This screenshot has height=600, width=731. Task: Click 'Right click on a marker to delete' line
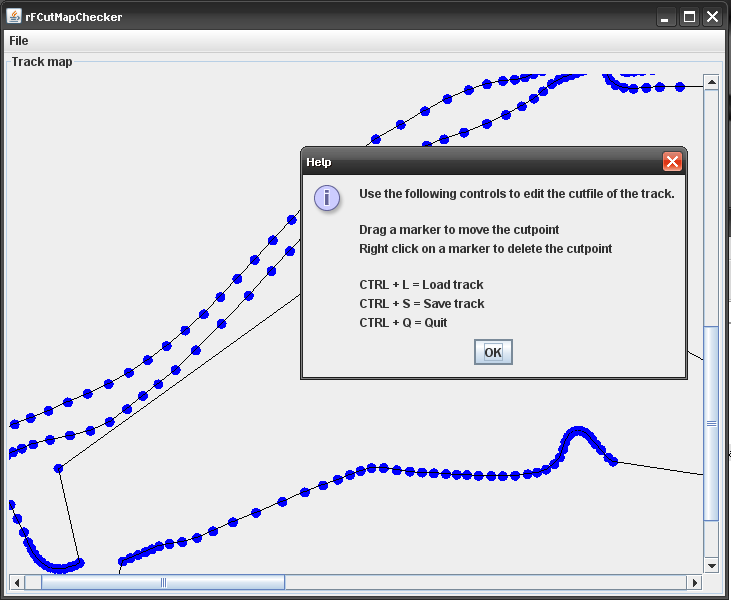pyautogui.click(x=485, y=248)
